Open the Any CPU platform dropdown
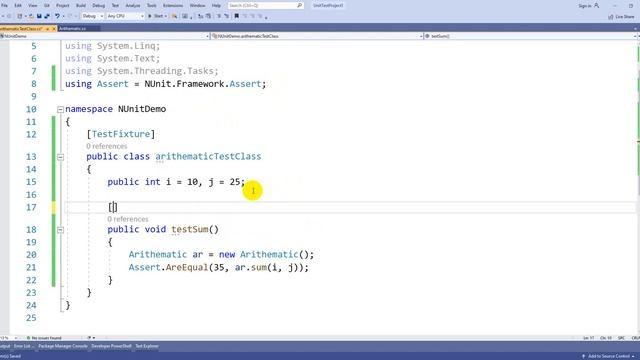 pos(125,16)
